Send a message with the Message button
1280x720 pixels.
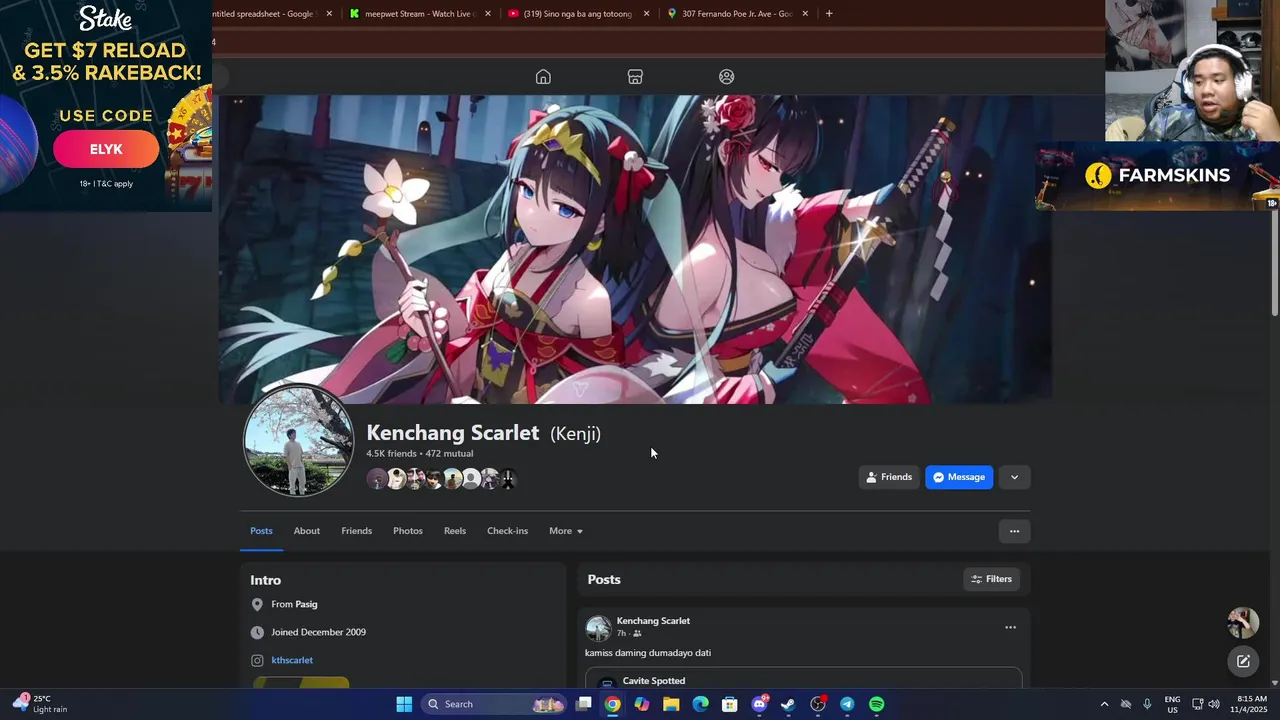[959, 477]
